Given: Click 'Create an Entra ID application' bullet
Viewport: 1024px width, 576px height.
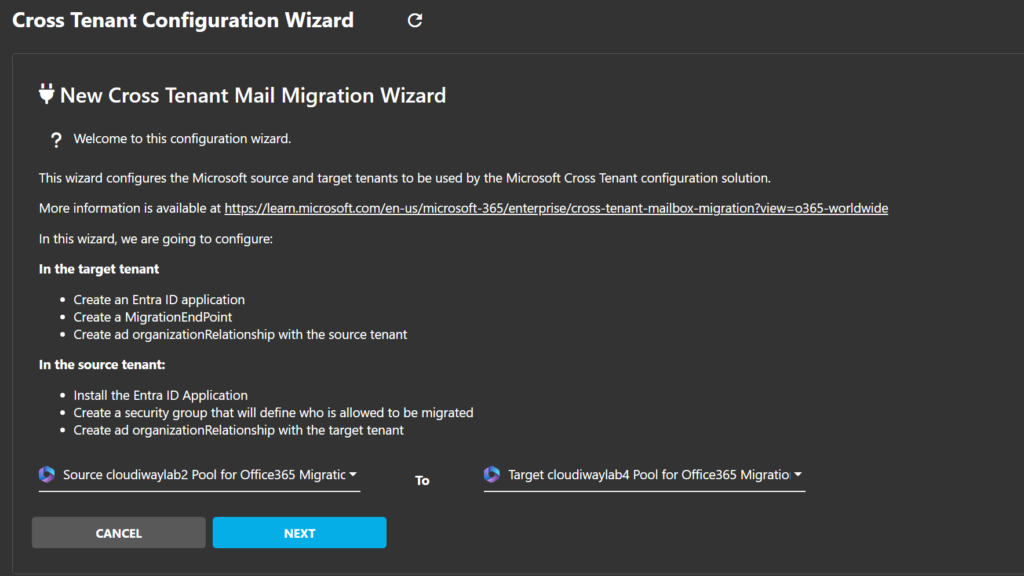Looking at the screenshot, I should pyautogui.click(x=159, y=300).
